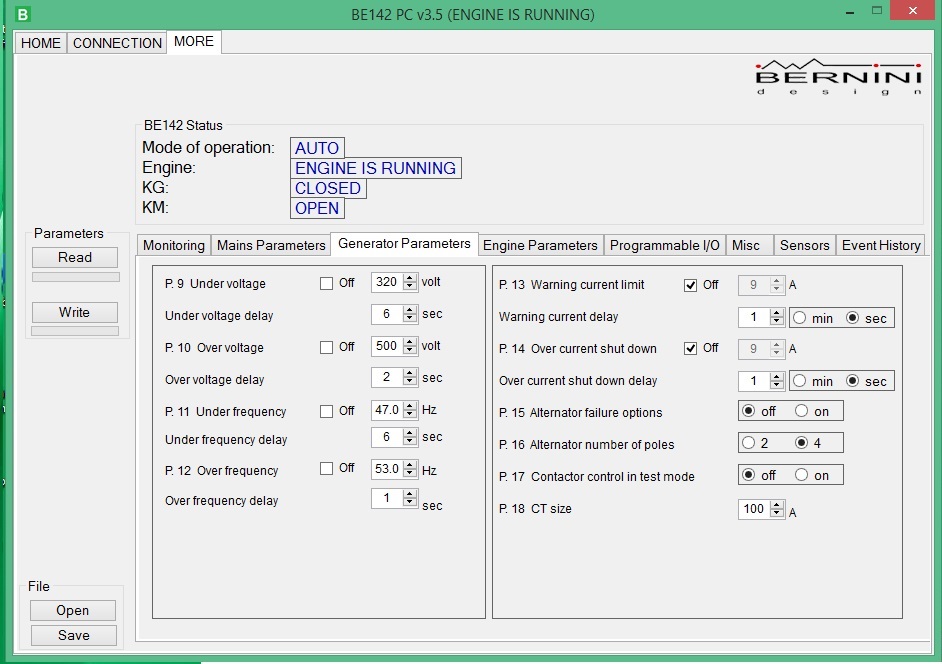Decrease Over current shut down delay value
This screenshot has width=942, height=664.
(x=777, y=385)
